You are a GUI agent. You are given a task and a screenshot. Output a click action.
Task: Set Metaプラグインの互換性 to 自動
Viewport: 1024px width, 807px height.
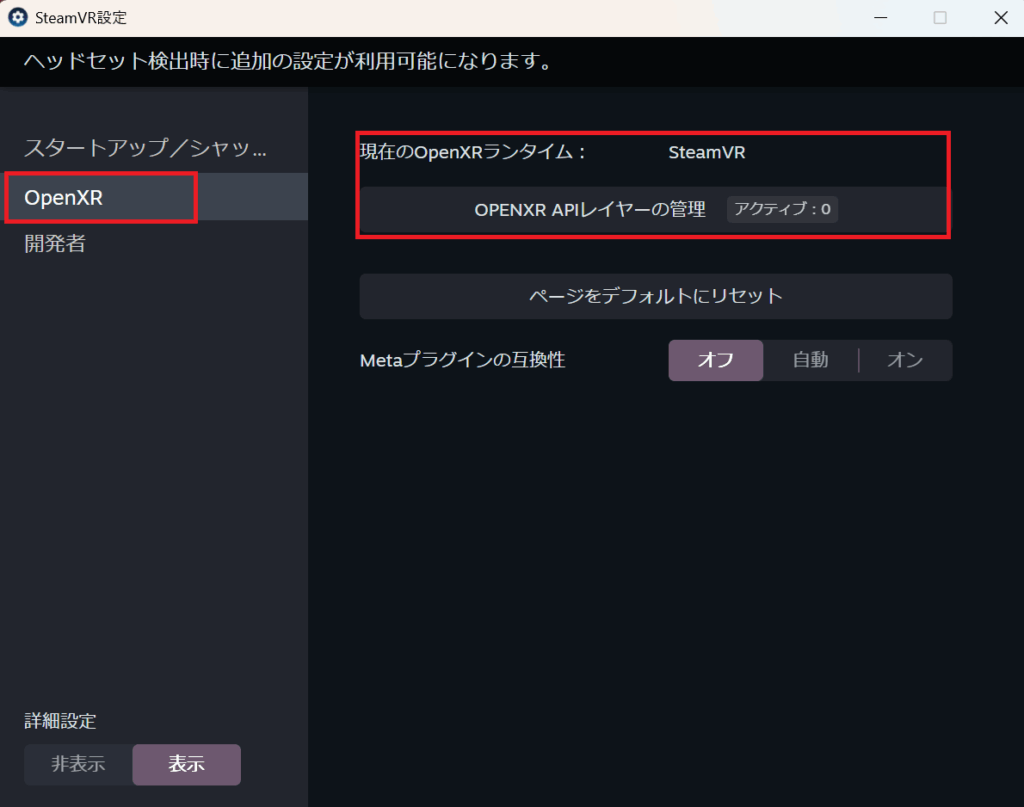[x=810, y=360]
